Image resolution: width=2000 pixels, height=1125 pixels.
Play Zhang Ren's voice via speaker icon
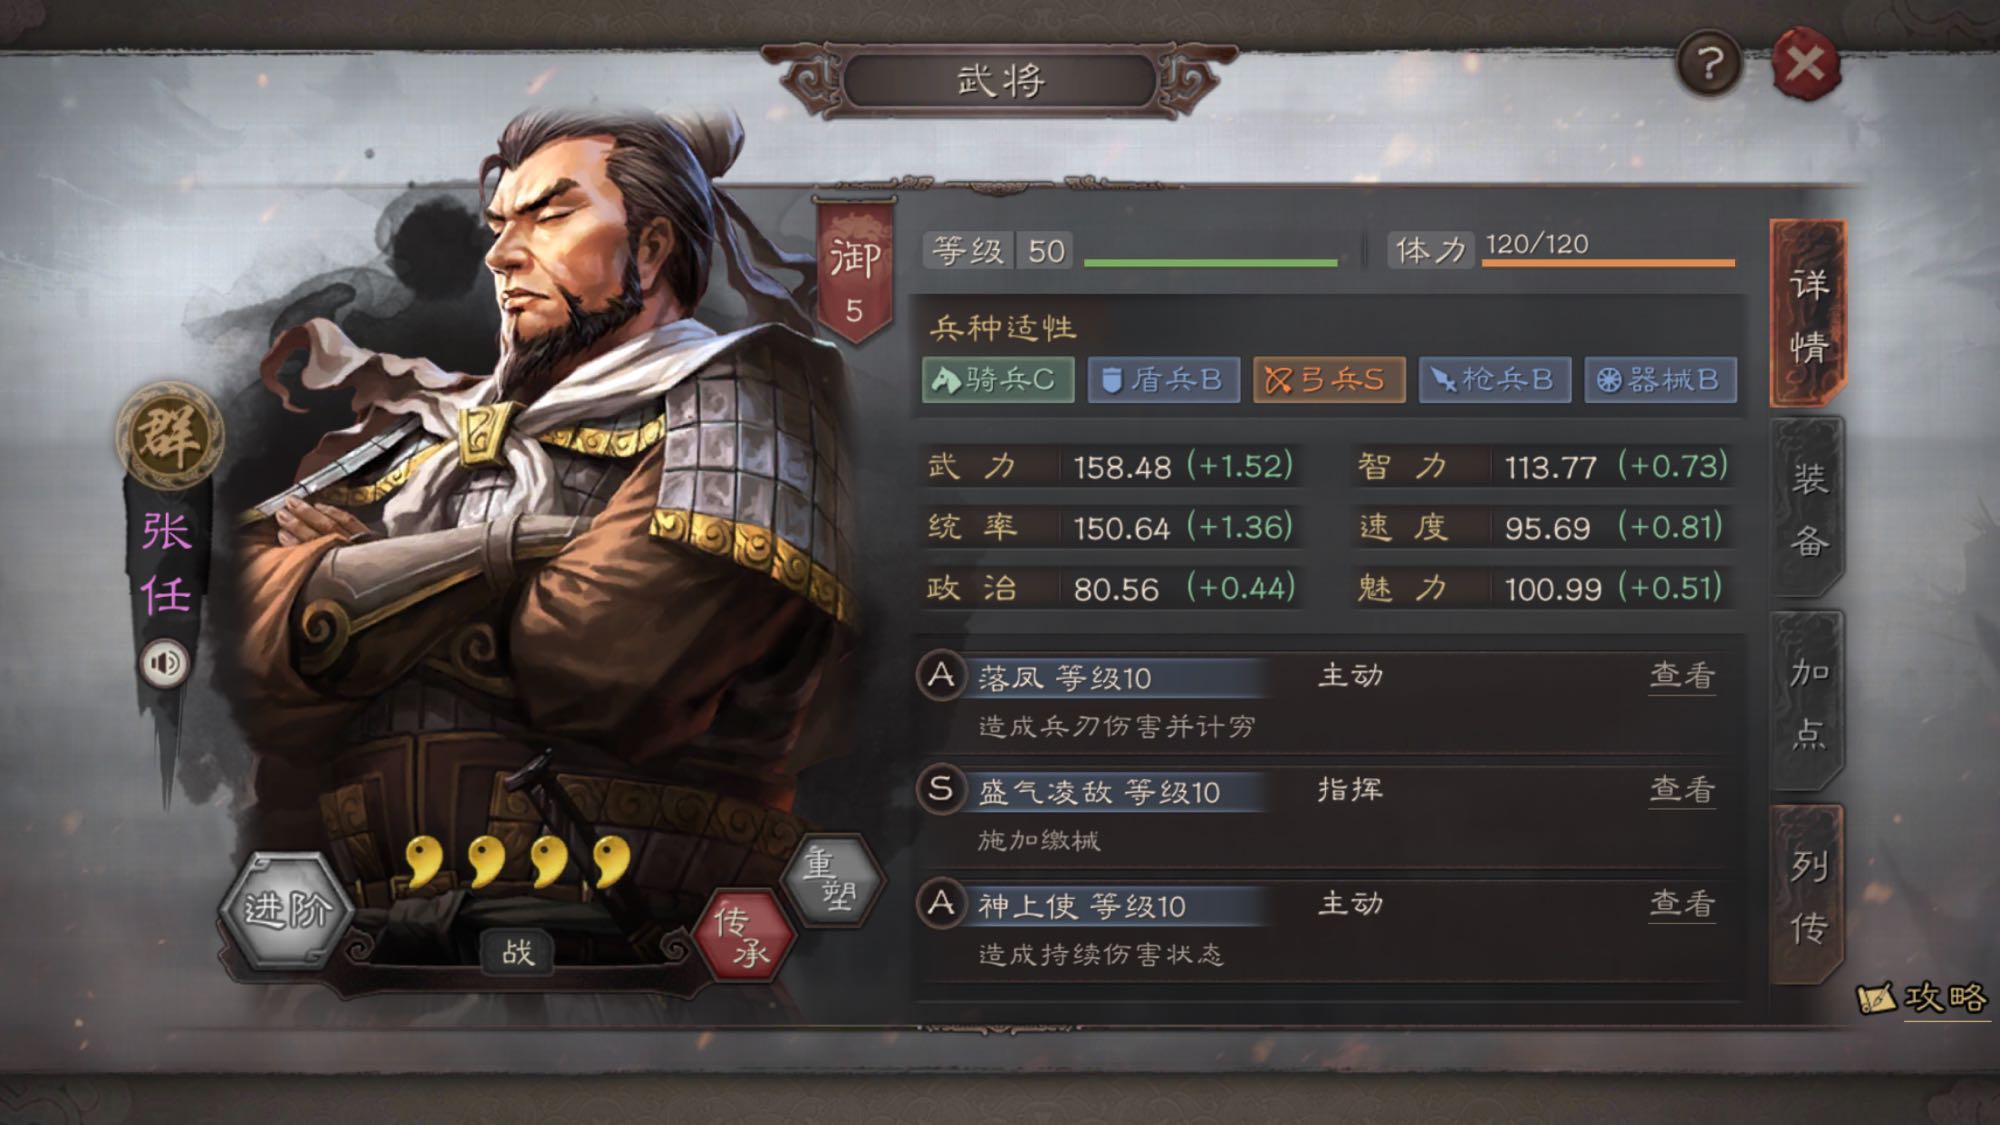[x=165, y=663]
